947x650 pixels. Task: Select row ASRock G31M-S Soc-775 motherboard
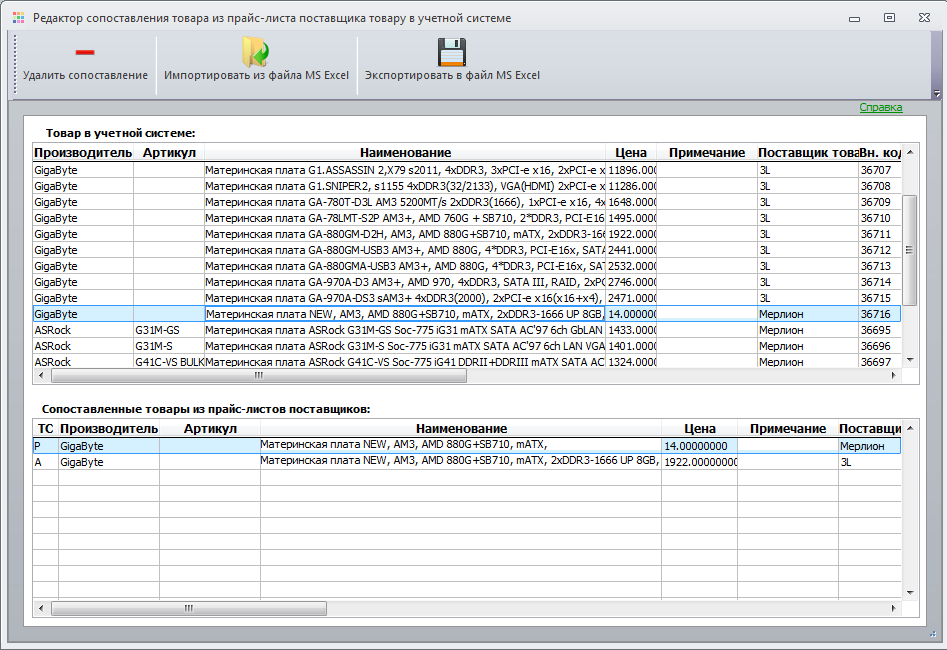click(466, 346)
